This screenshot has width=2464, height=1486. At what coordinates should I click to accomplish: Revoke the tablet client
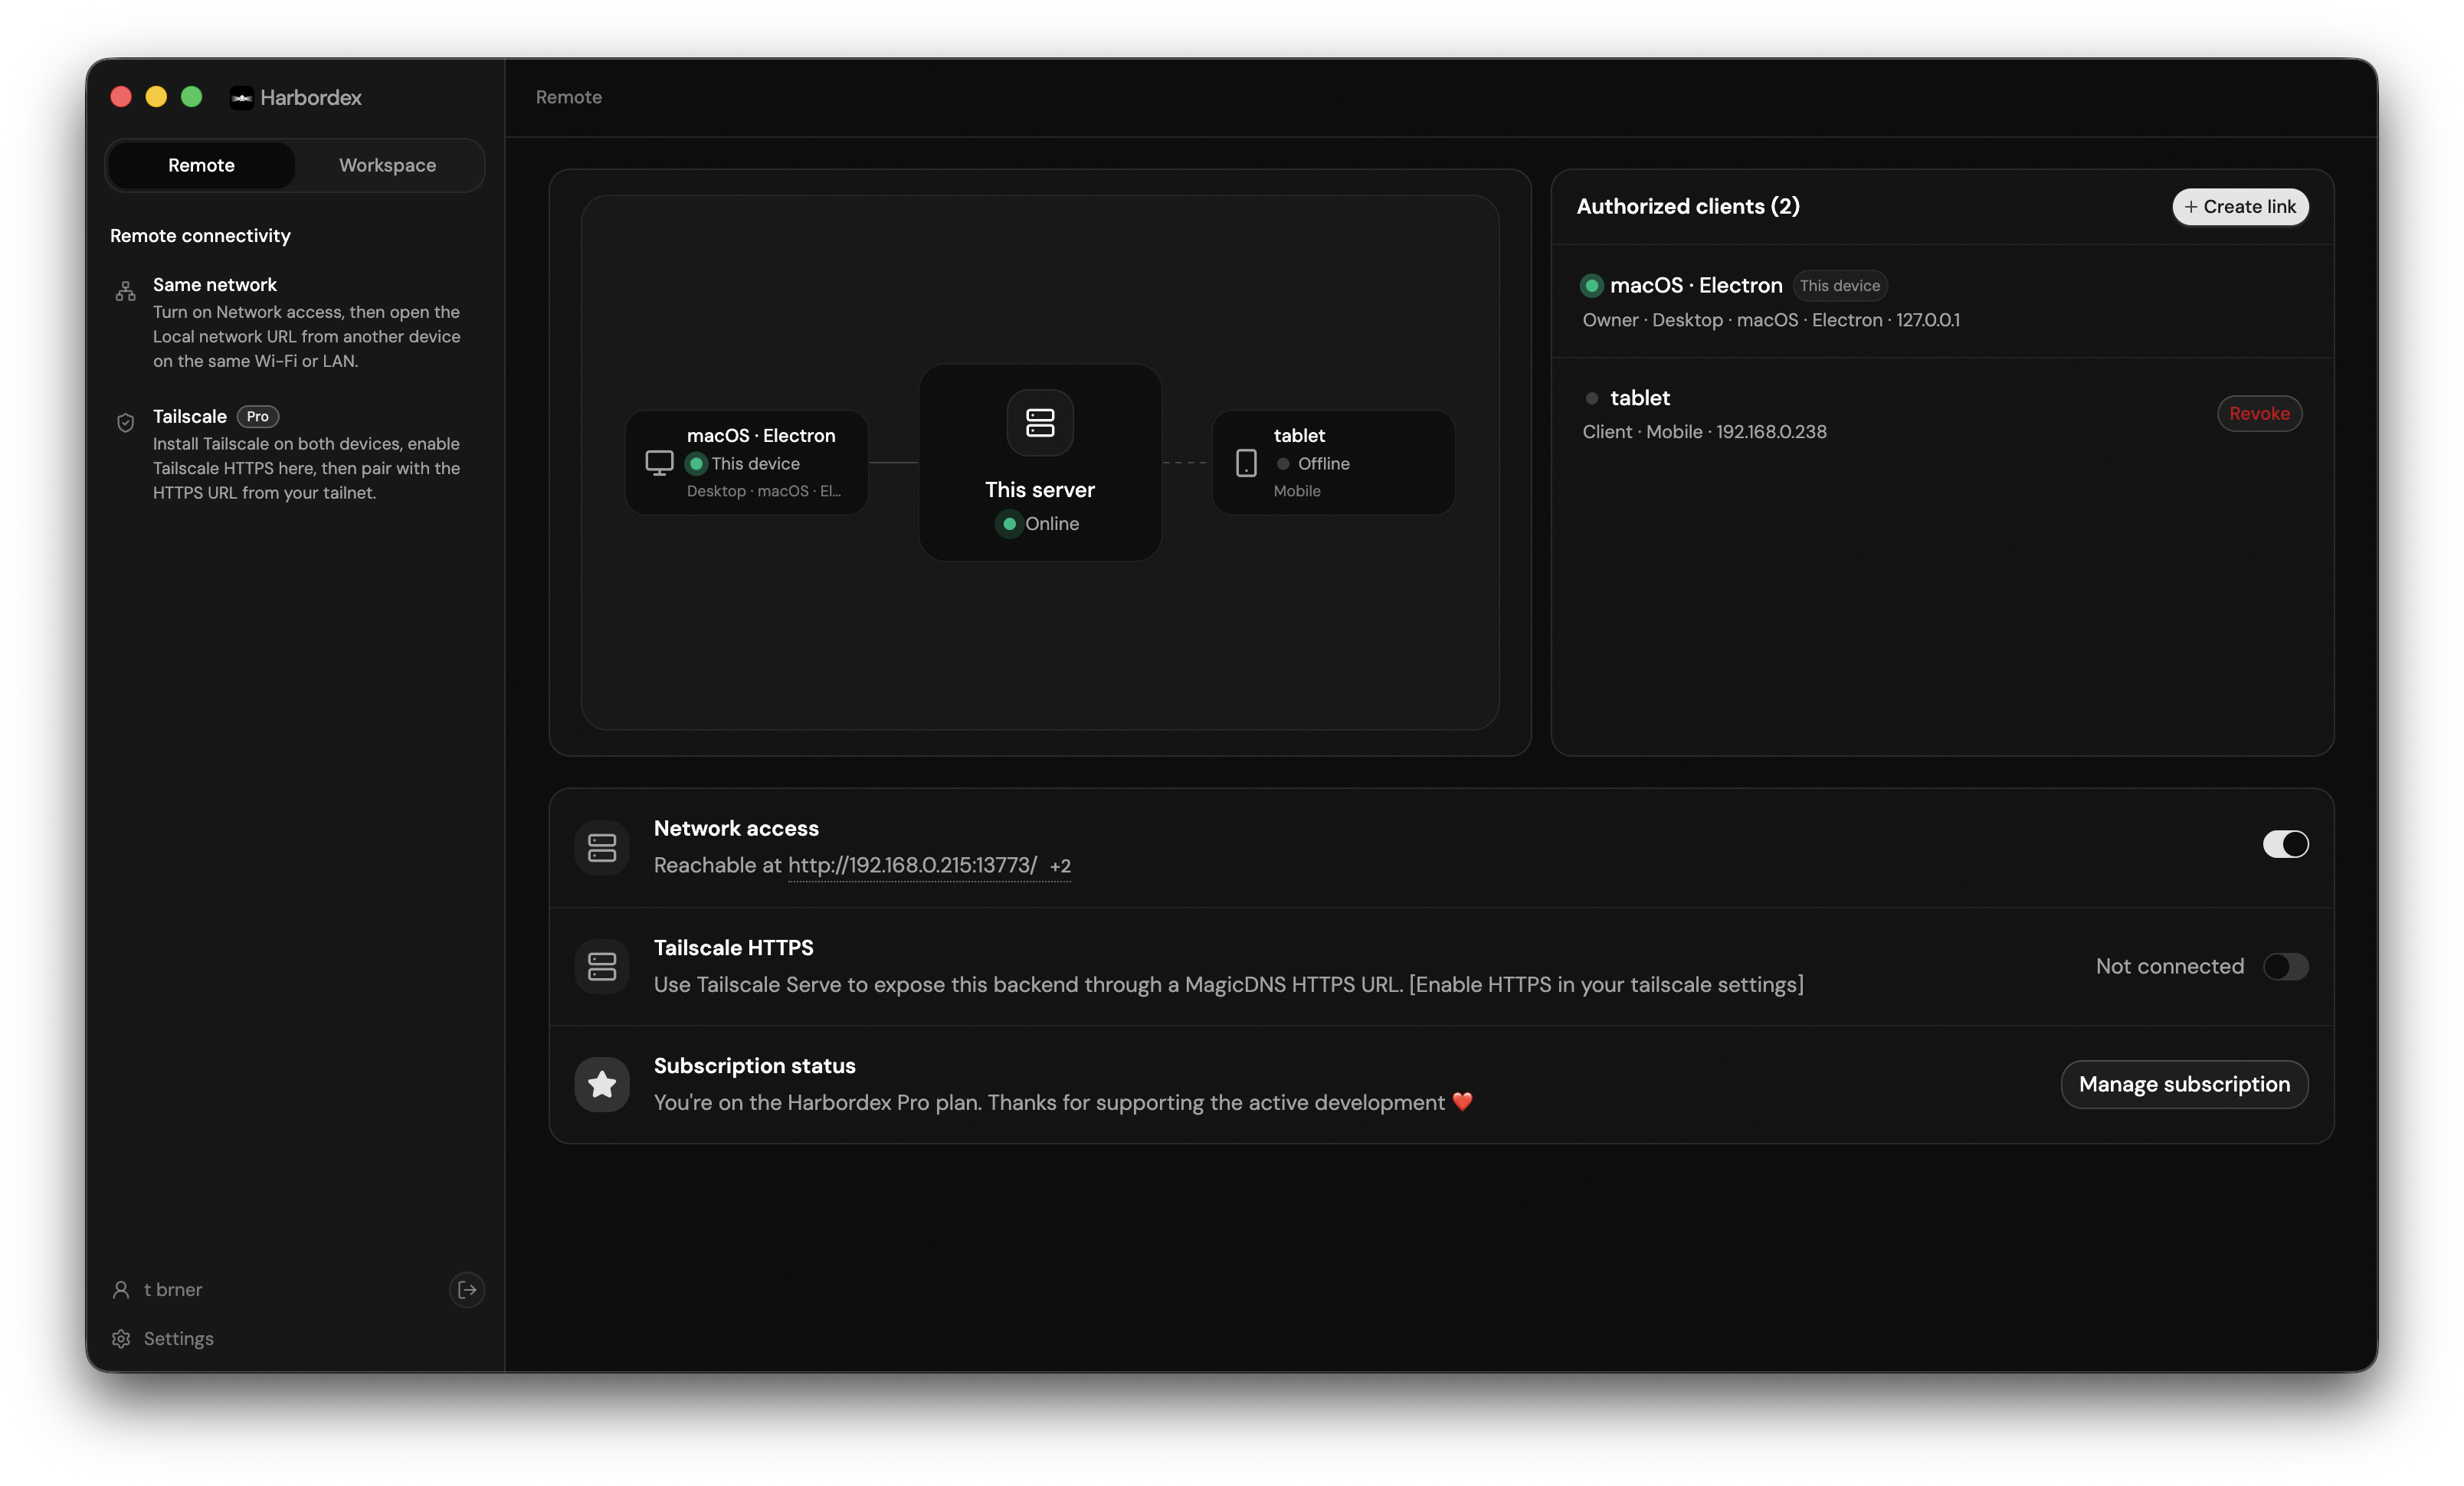click(x=2259, y=413)
